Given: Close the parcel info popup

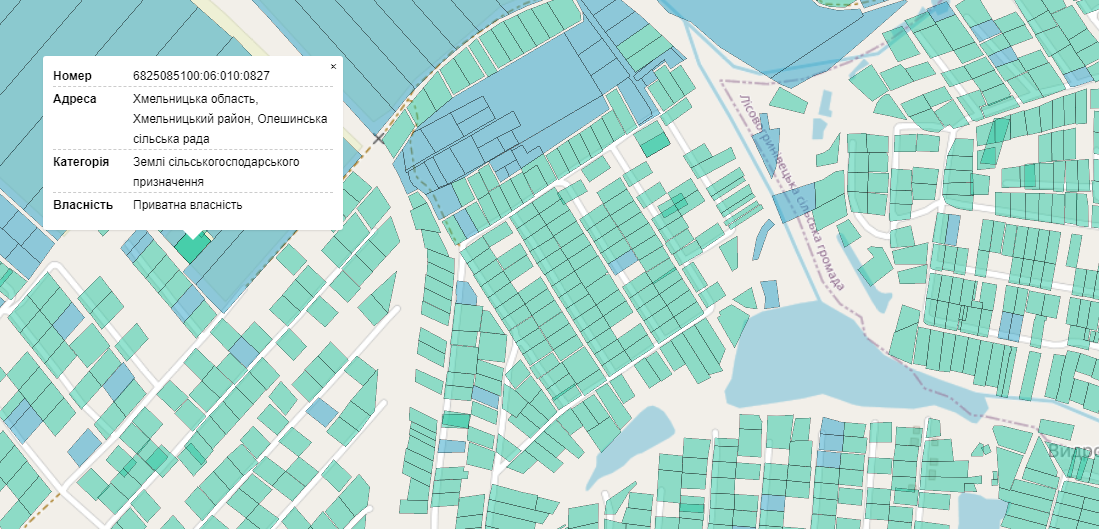Looking at the screenshot, I should click(x=334, y=67).
